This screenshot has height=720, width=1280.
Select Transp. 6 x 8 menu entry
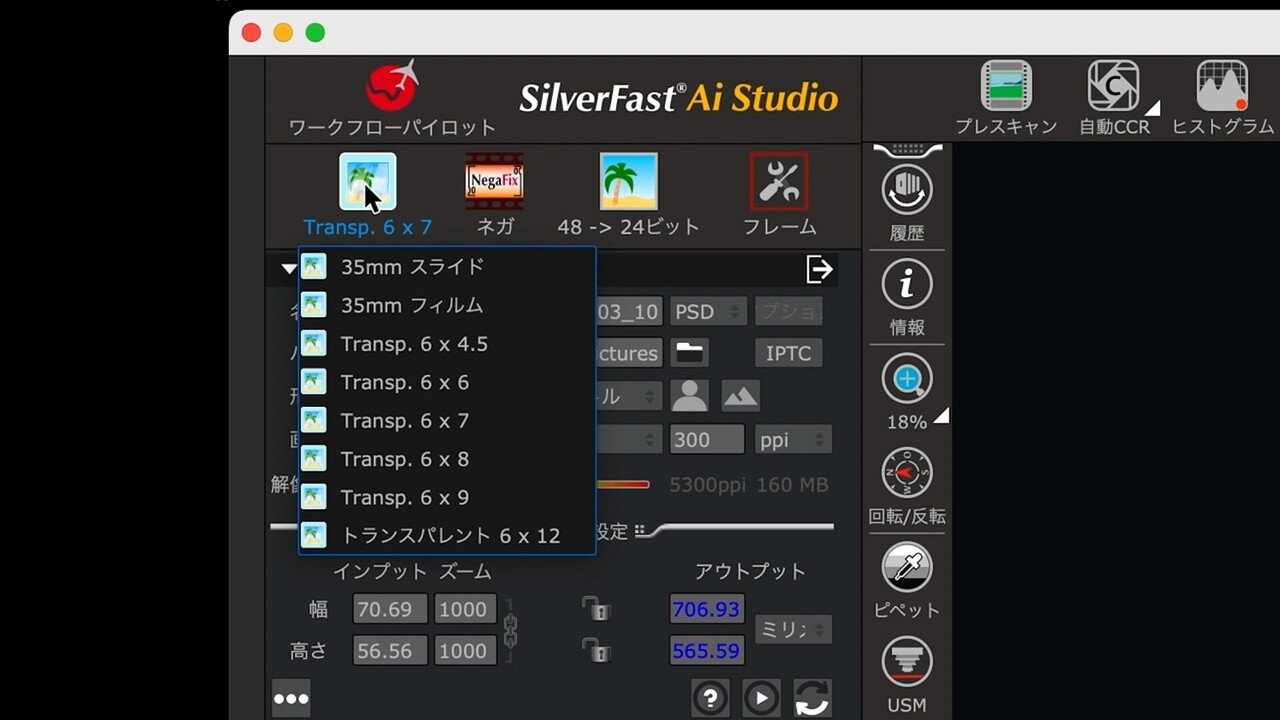(447, 459)
